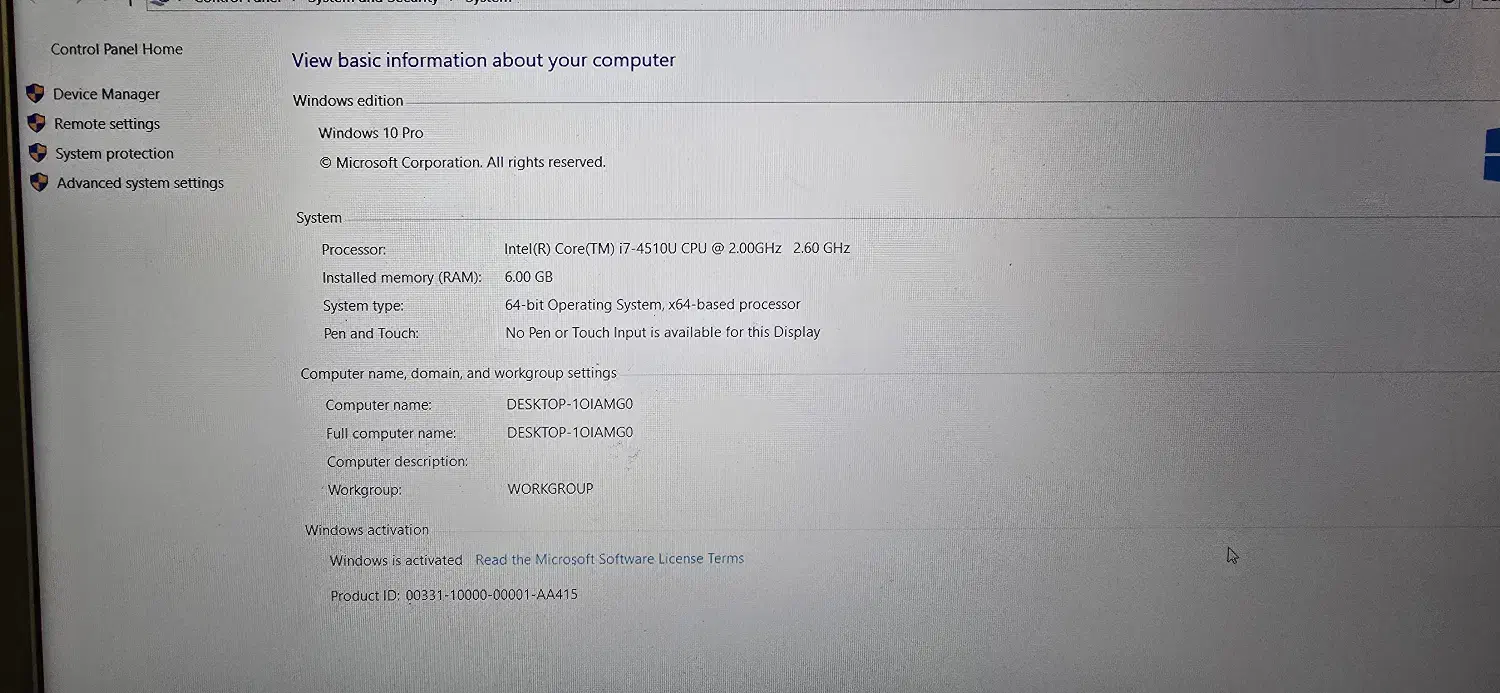Click the Full computer name value
The height and width of the screenshot is (693, 1500).
(x=570, y=432)
